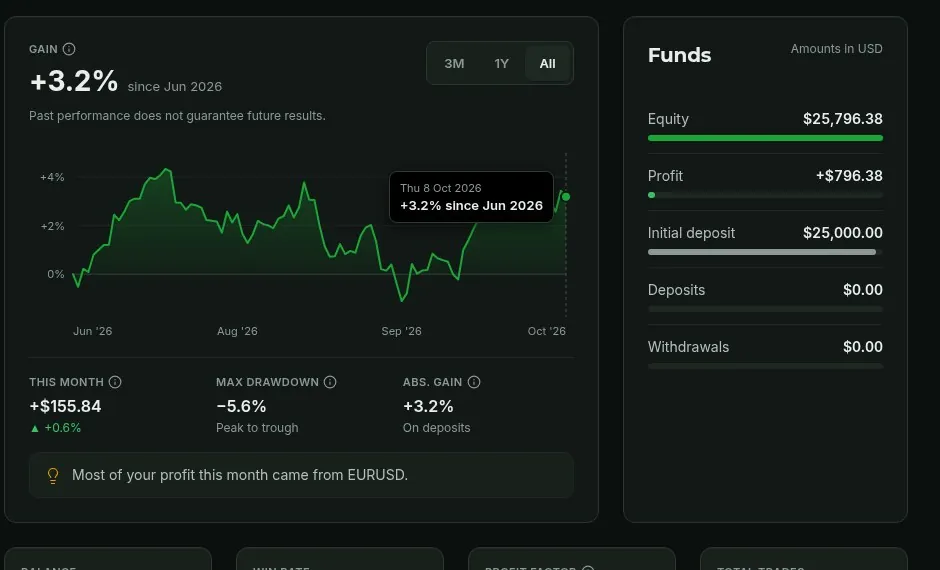Click the past performance disclaimer text

pos(177,116)
